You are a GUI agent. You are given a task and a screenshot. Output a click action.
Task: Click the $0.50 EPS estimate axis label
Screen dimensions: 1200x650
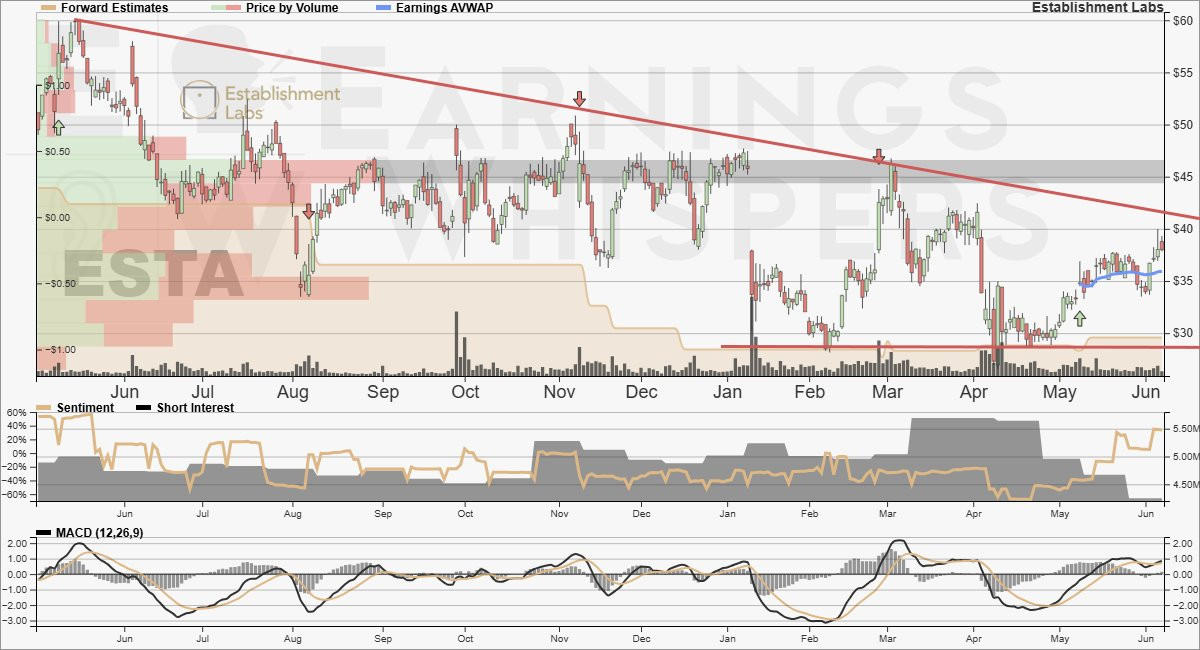pos(58,151)
